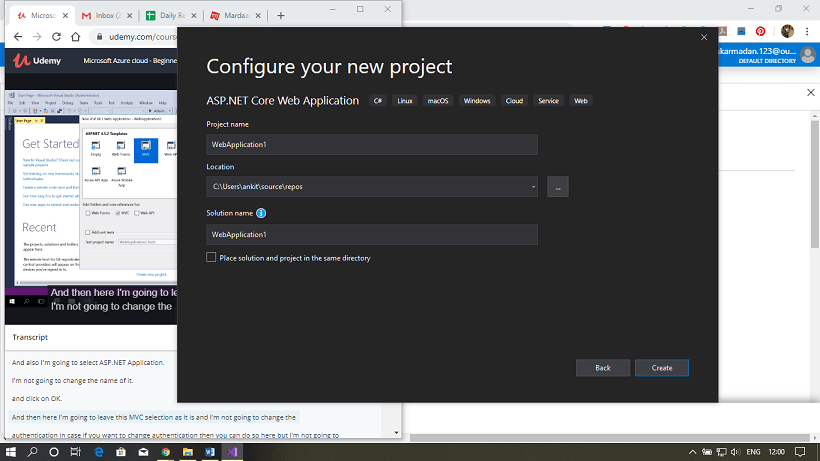Open the Chrome three-dot menu

pyautogui.click(x=807, y=31)
